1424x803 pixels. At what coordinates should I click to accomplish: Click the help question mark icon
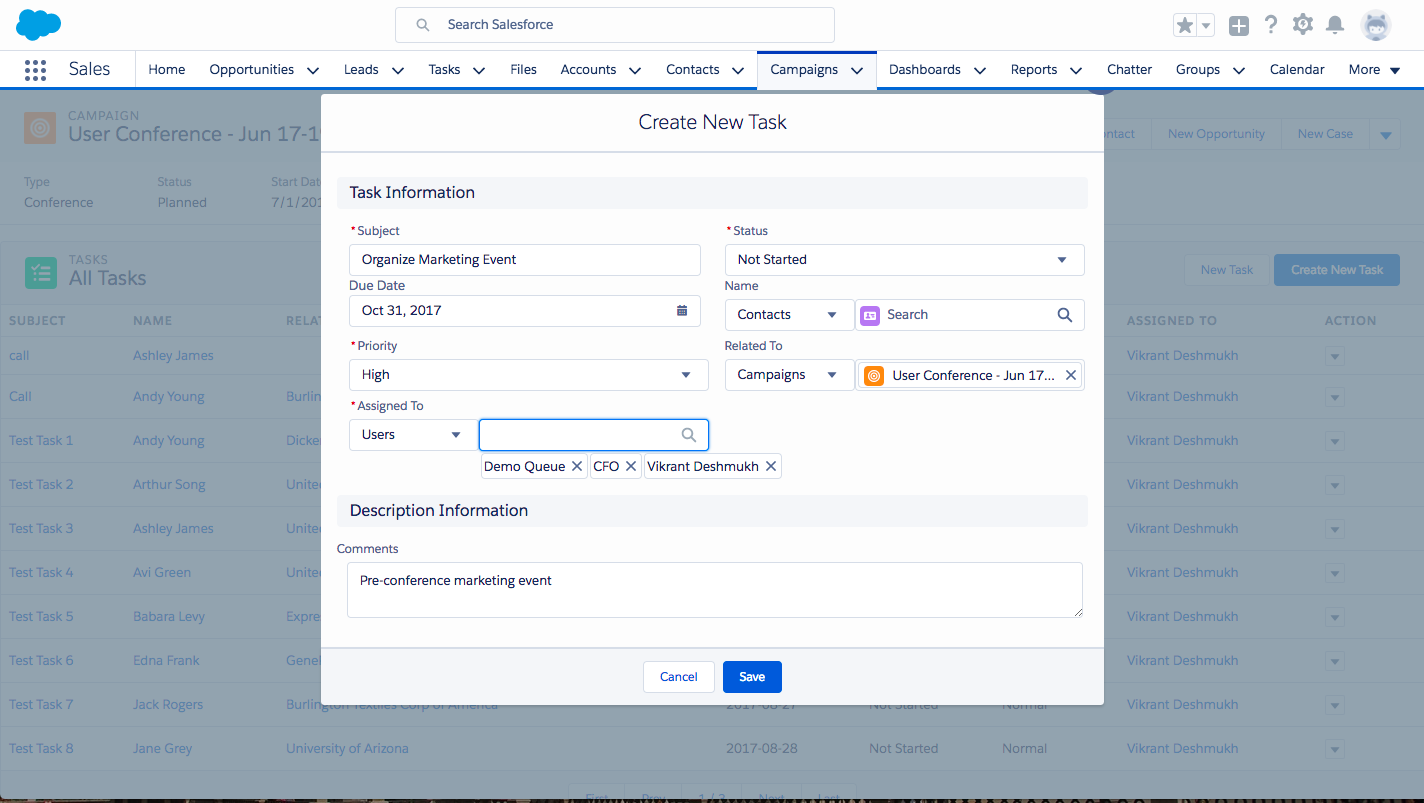click(x=1271, y=24)
